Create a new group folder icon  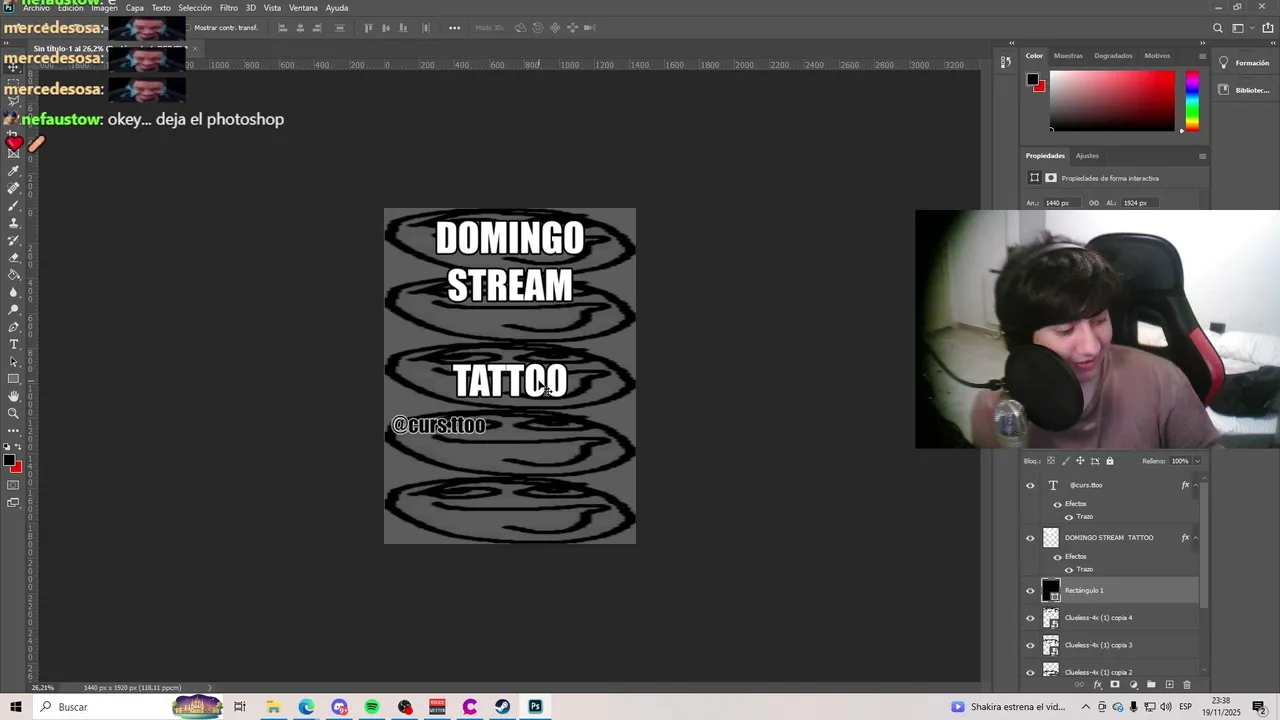click(1151, 685)
